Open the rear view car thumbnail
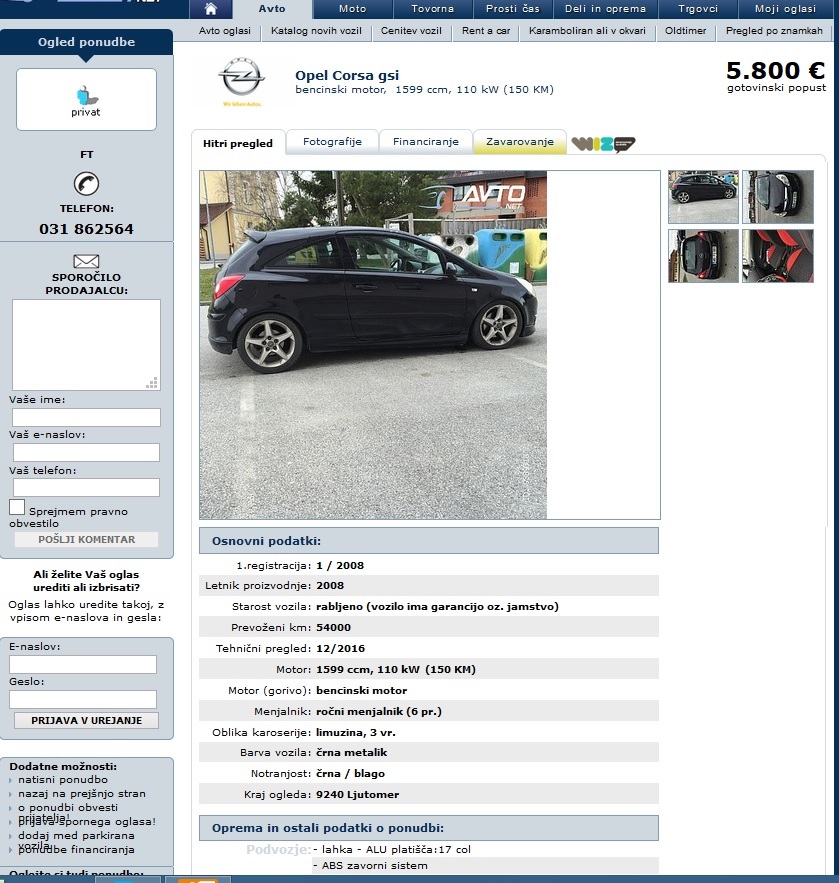Image resolution: width=839 pixels, height=883 pixels. tap(703, 256)
